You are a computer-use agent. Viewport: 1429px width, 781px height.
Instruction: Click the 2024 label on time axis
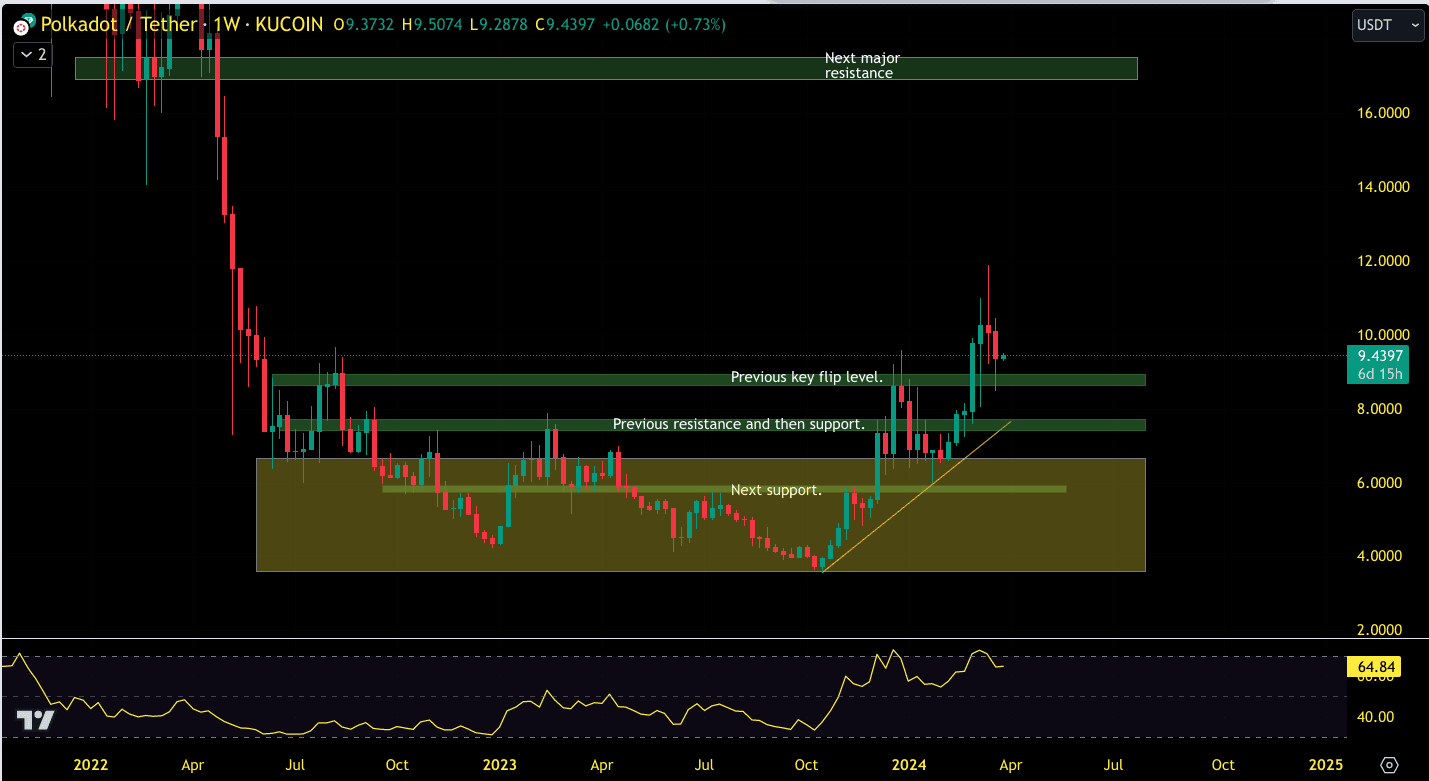[x=907, y=765]
